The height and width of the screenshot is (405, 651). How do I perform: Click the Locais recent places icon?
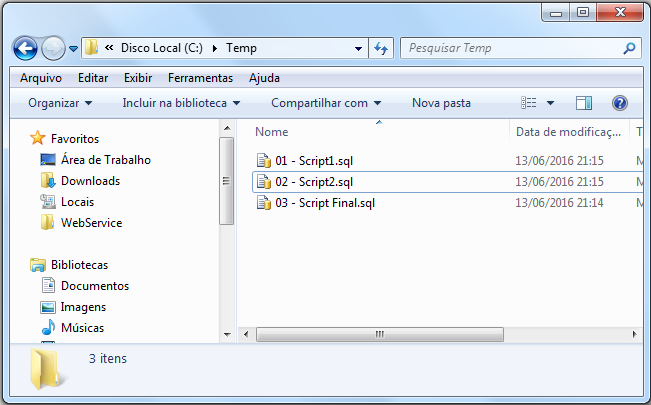tap(48, 201)
